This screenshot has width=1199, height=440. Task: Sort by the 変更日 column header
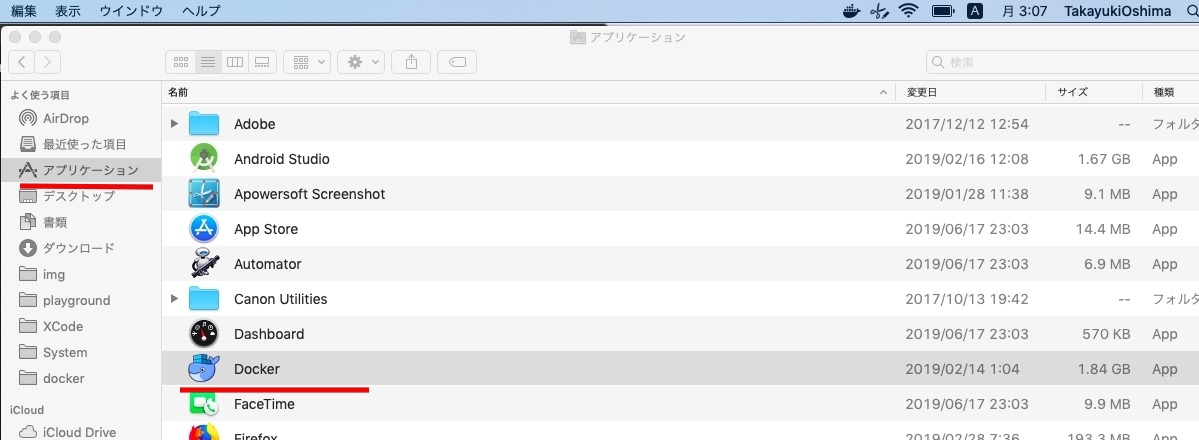(x=971, y=92)
